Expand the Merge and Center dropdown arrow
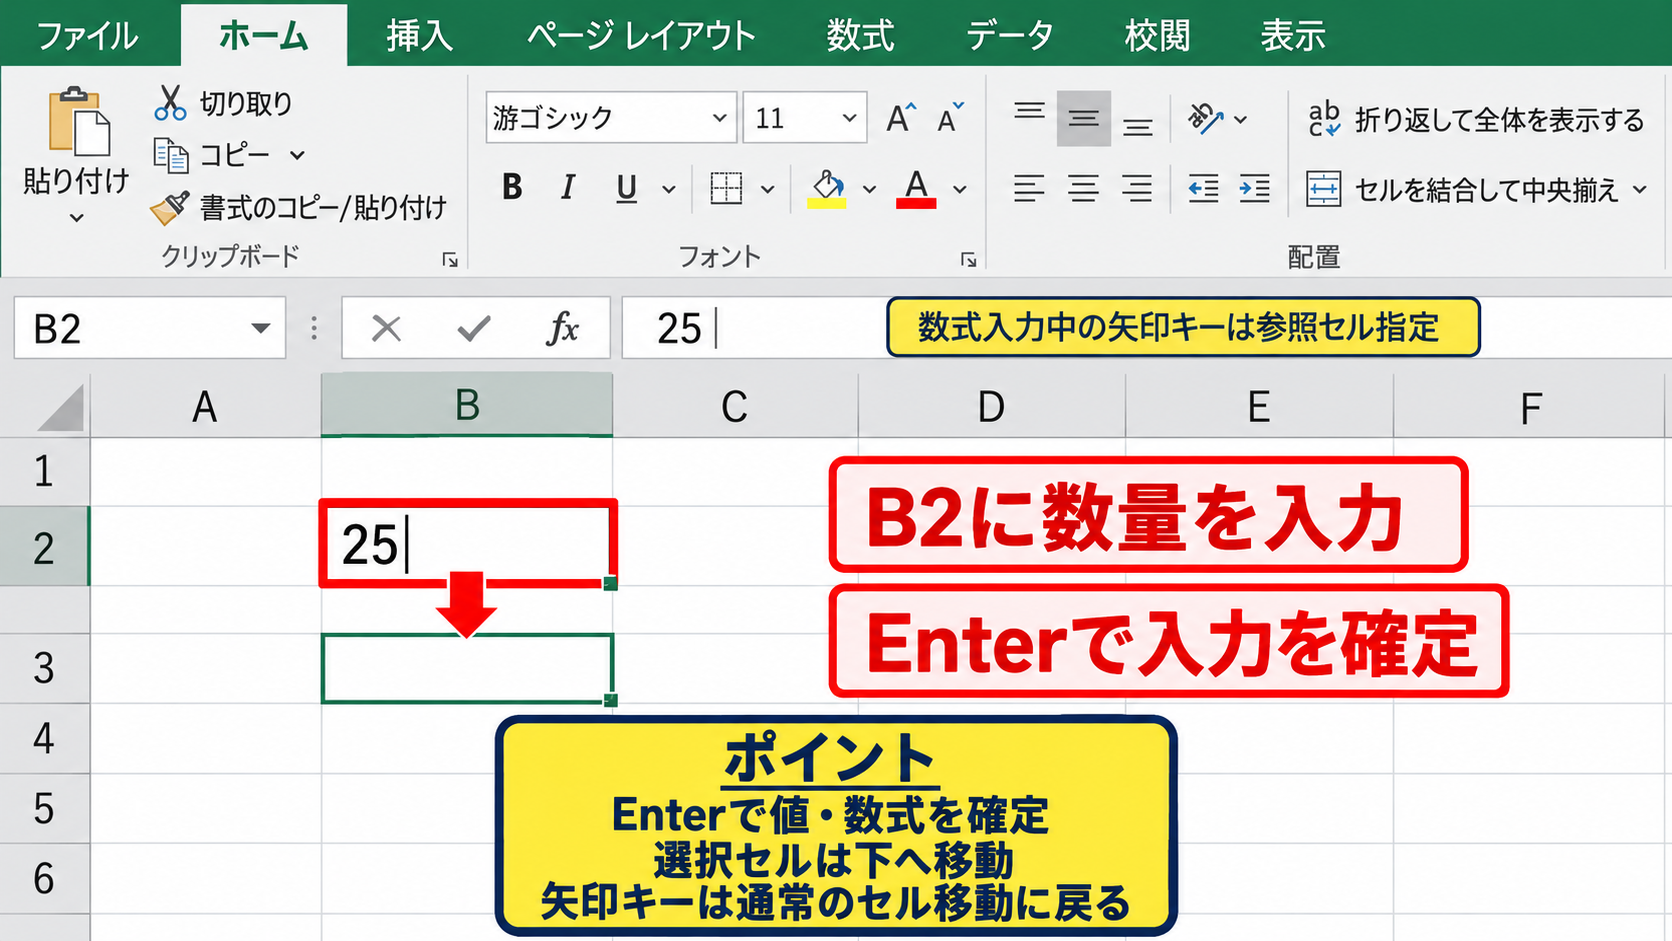Screen dimensions: 1672x941 pos(1640,189)
